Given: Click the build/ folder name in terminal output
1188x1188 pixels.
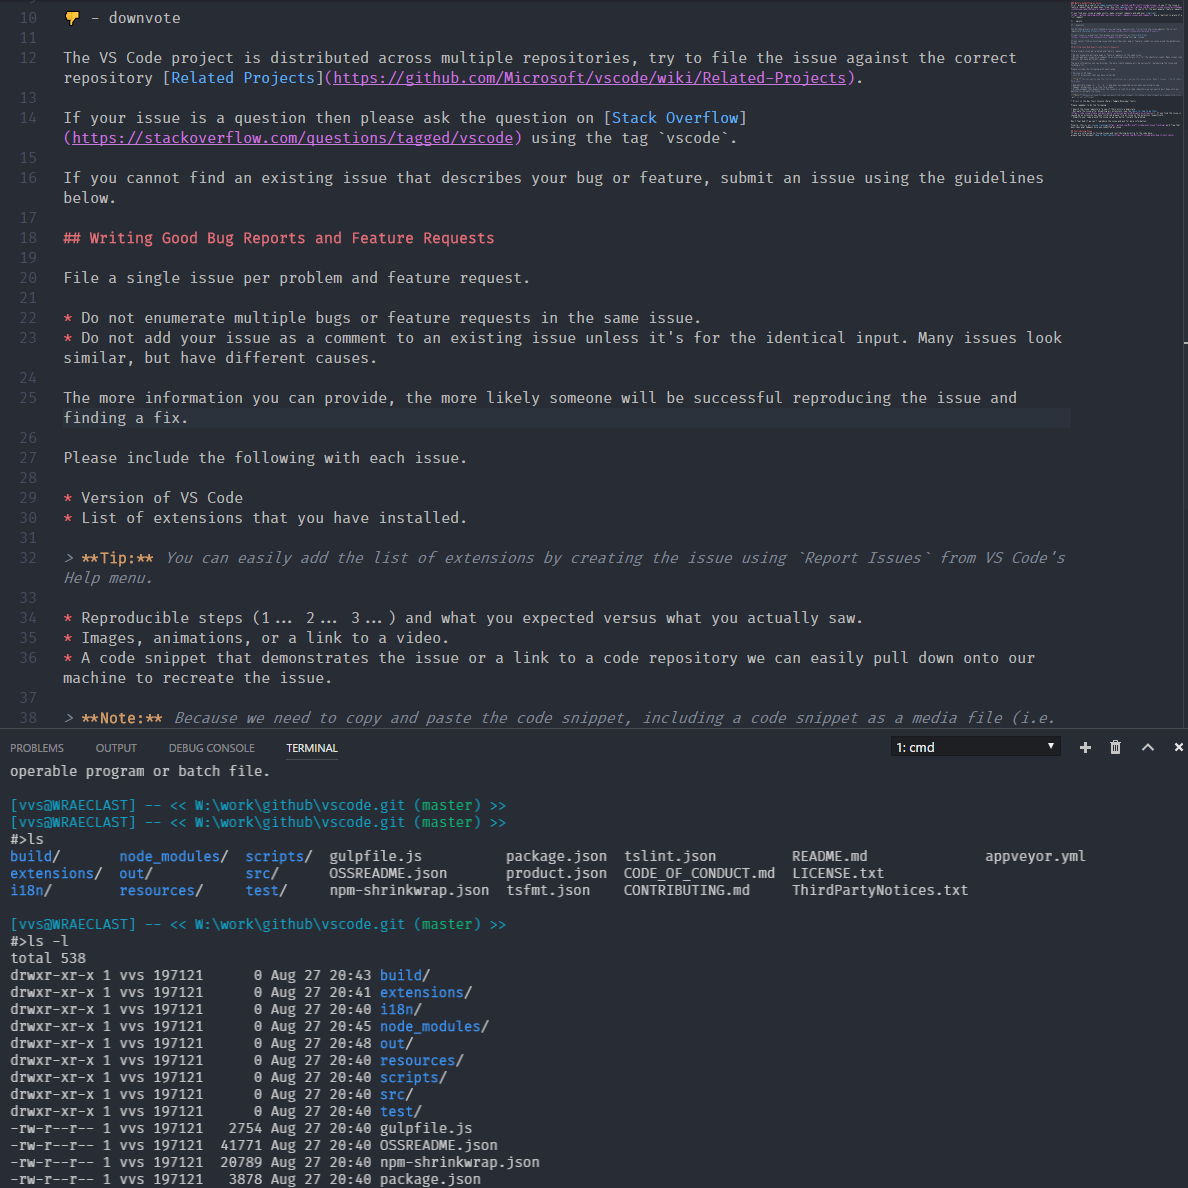Looking at the screenshot, I should tap(32, 856).
